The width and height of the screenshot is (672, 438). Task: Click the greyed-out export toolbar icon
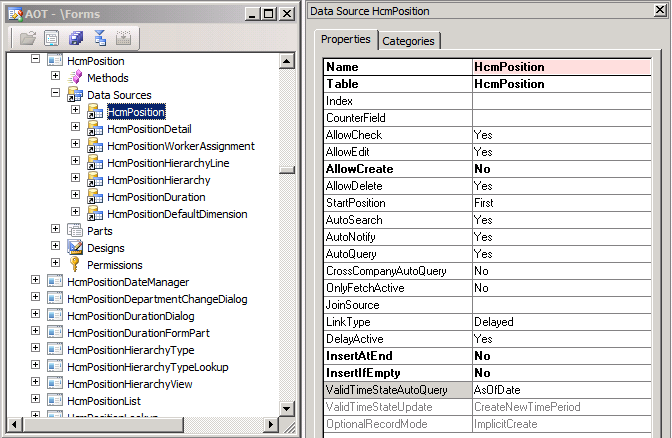point(123,39)
